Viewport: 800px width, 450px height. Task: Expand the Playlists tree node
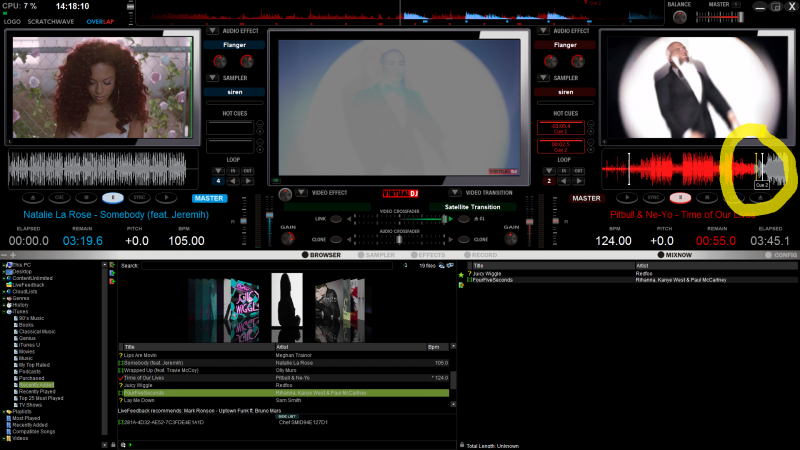pos(4,411)
